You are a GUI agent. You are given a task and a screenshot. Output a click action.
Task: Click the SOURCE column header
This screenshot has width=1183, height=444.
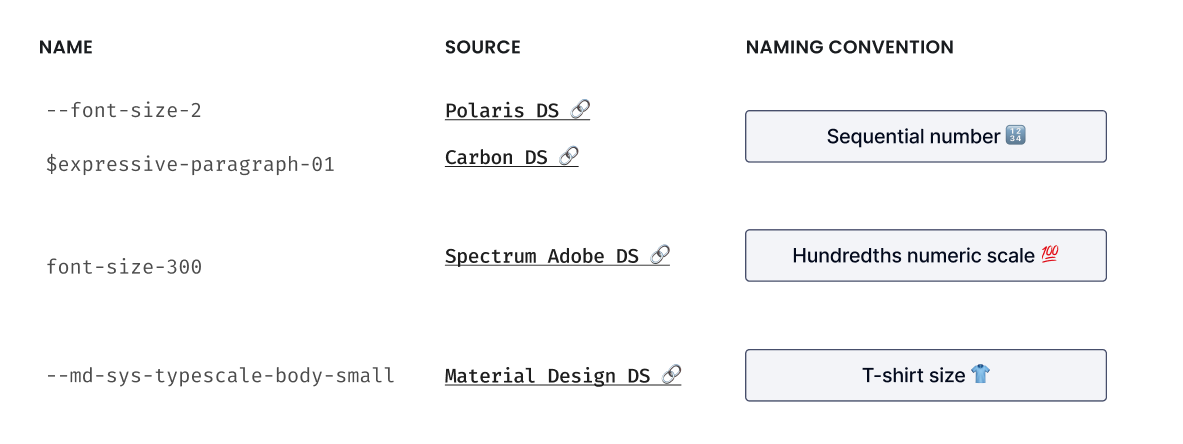[x=483, y=47]
